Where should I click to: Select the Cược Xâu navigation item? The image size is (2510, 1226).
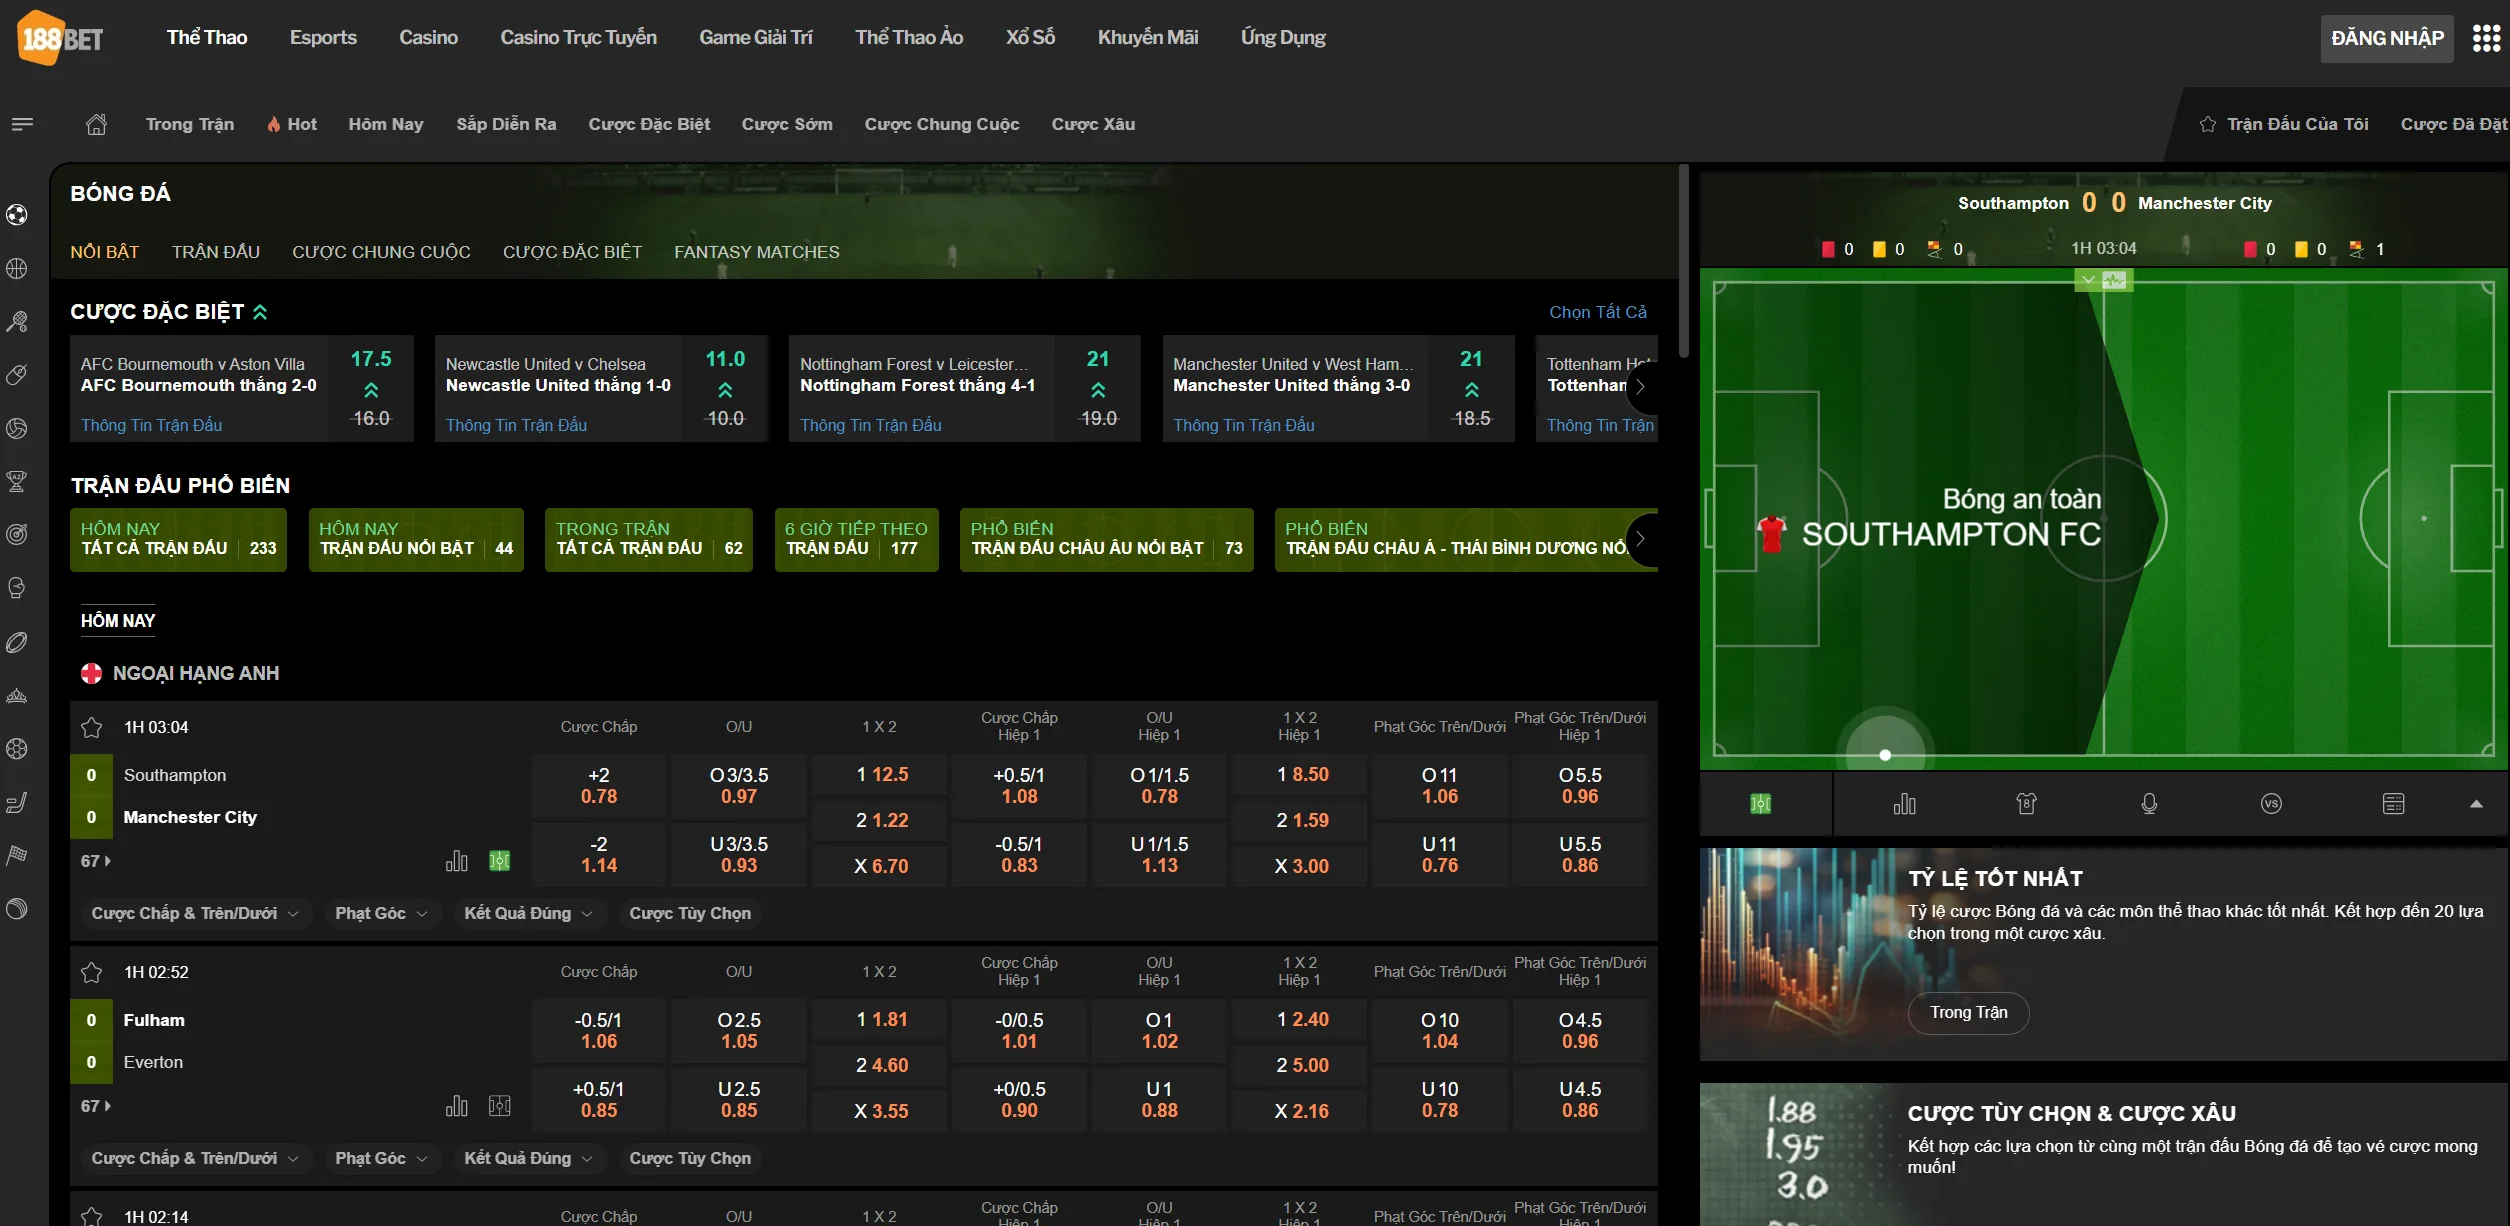tap(1093, 124)
